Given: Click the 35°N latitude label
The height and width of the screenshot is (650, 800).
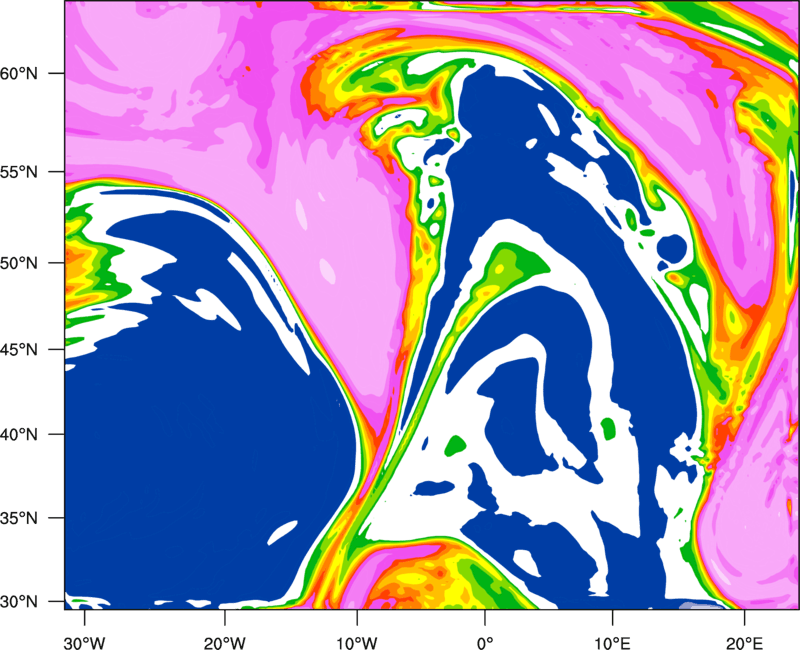Looking at the screenshot, I should tap(19, 518).
